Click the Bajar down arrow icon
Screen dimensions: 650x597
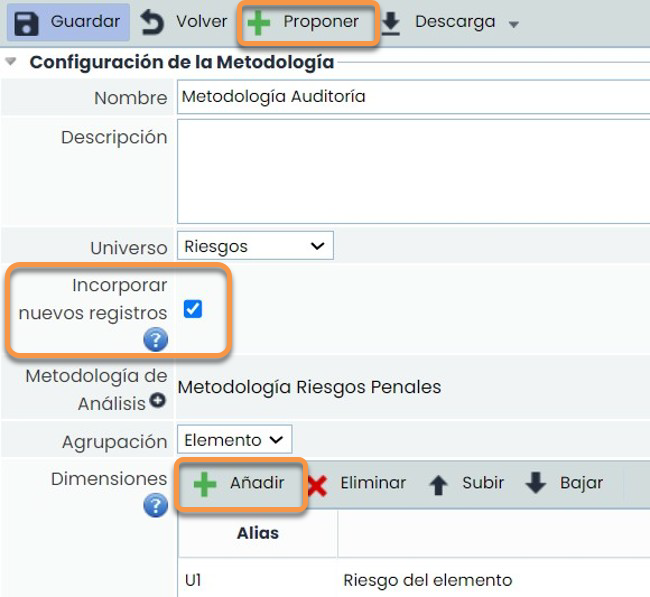tap(536, 484)
